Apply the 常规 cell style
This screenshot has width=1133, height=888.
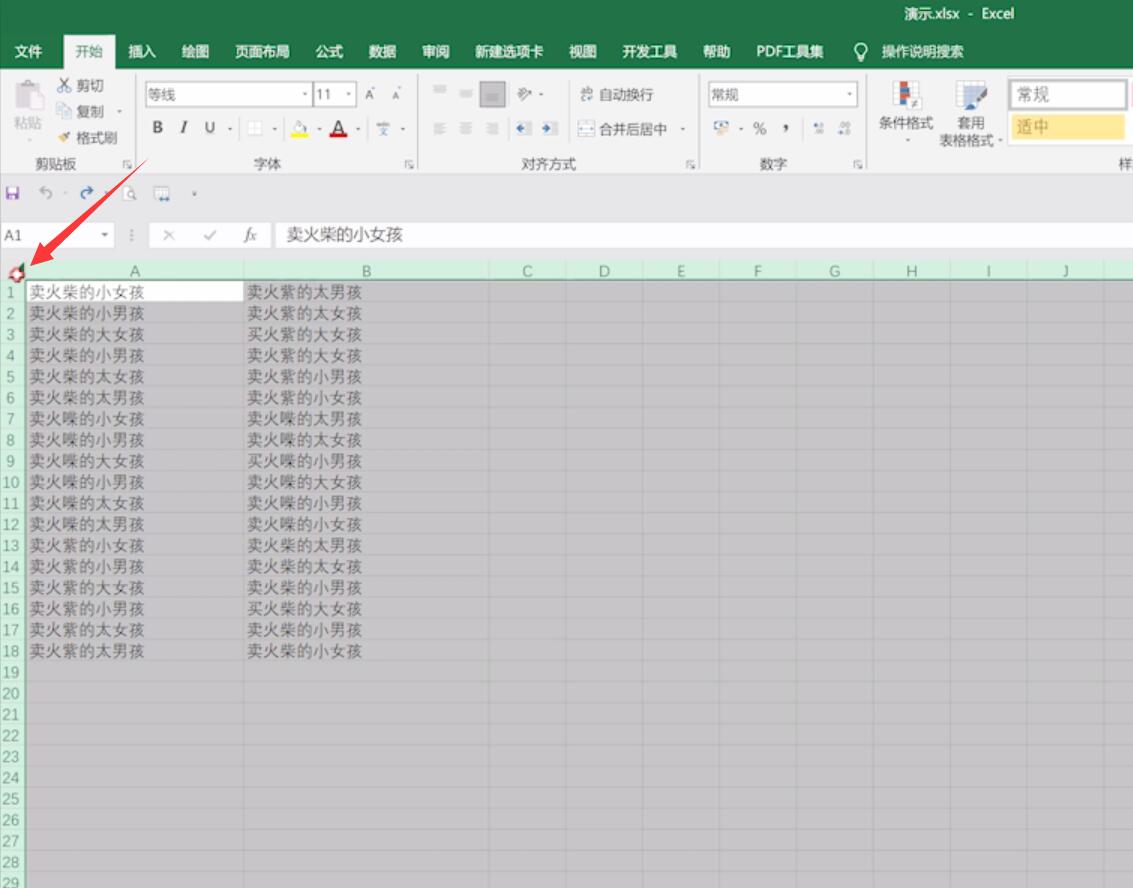[x=1067, y=95]
